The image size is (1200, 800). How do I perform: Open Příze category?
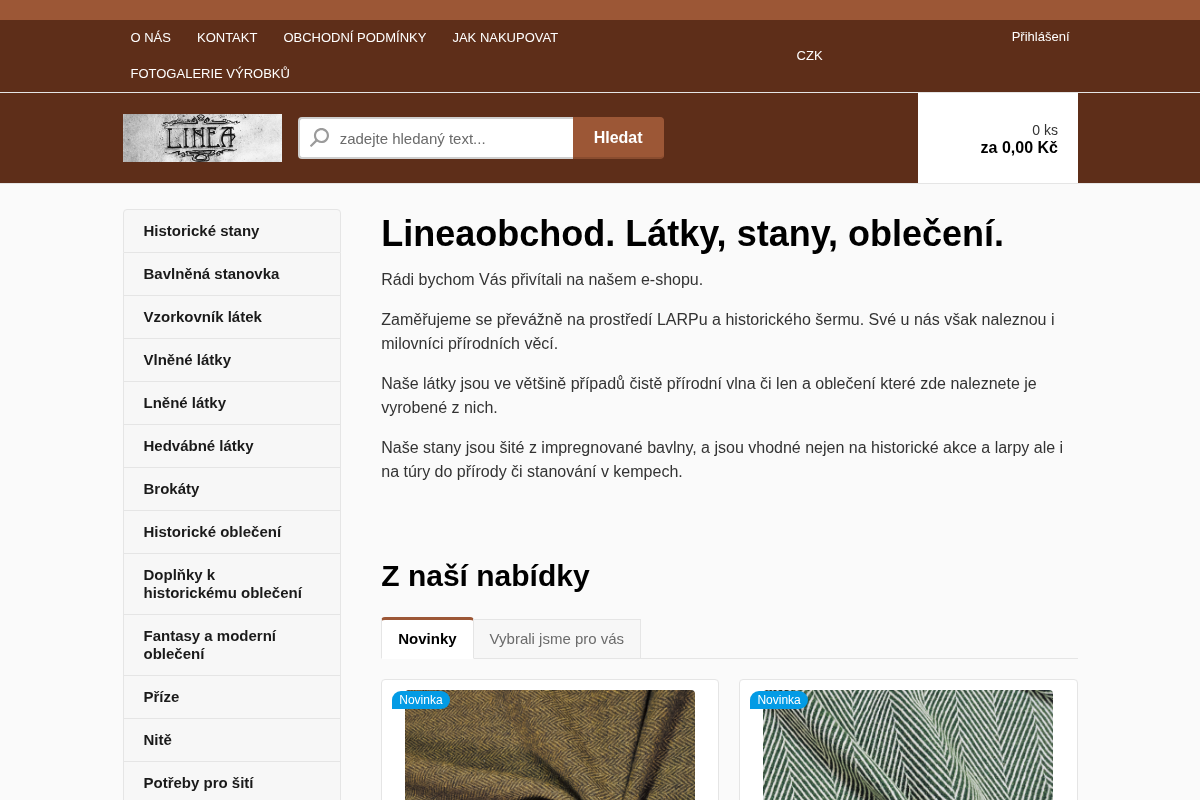pyautogui.click(x=232, y=697)
